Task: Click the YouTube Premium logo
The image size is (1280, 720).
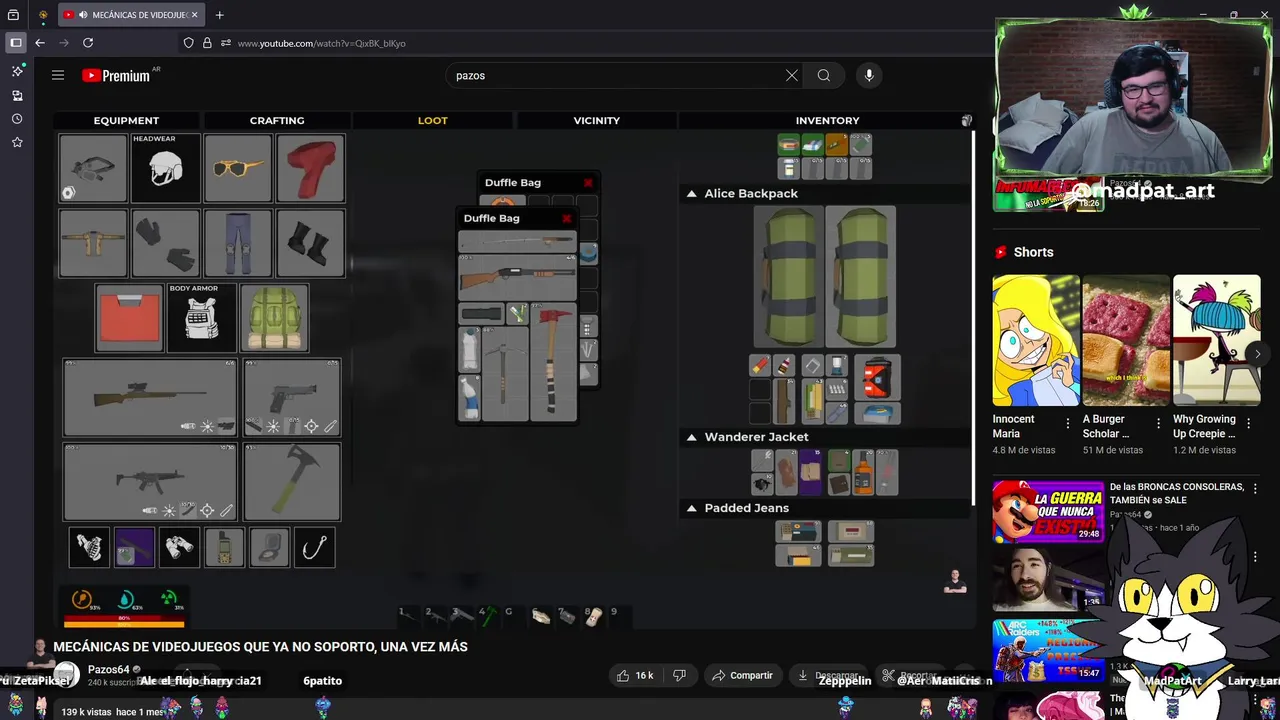Action: click(x=116, y=75)
